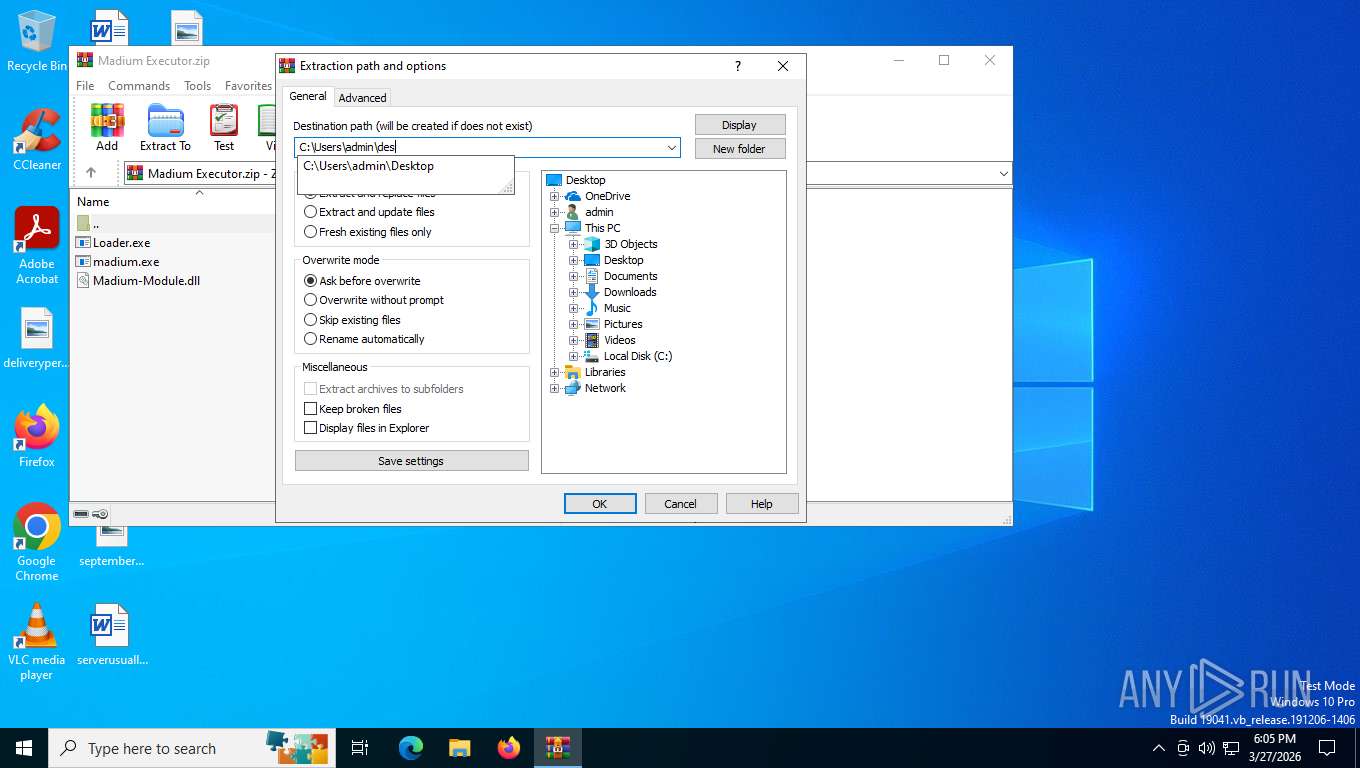Open VLC media player desktop shortcut
This screenshot has height=768, width=1360.
click(37, 642)
